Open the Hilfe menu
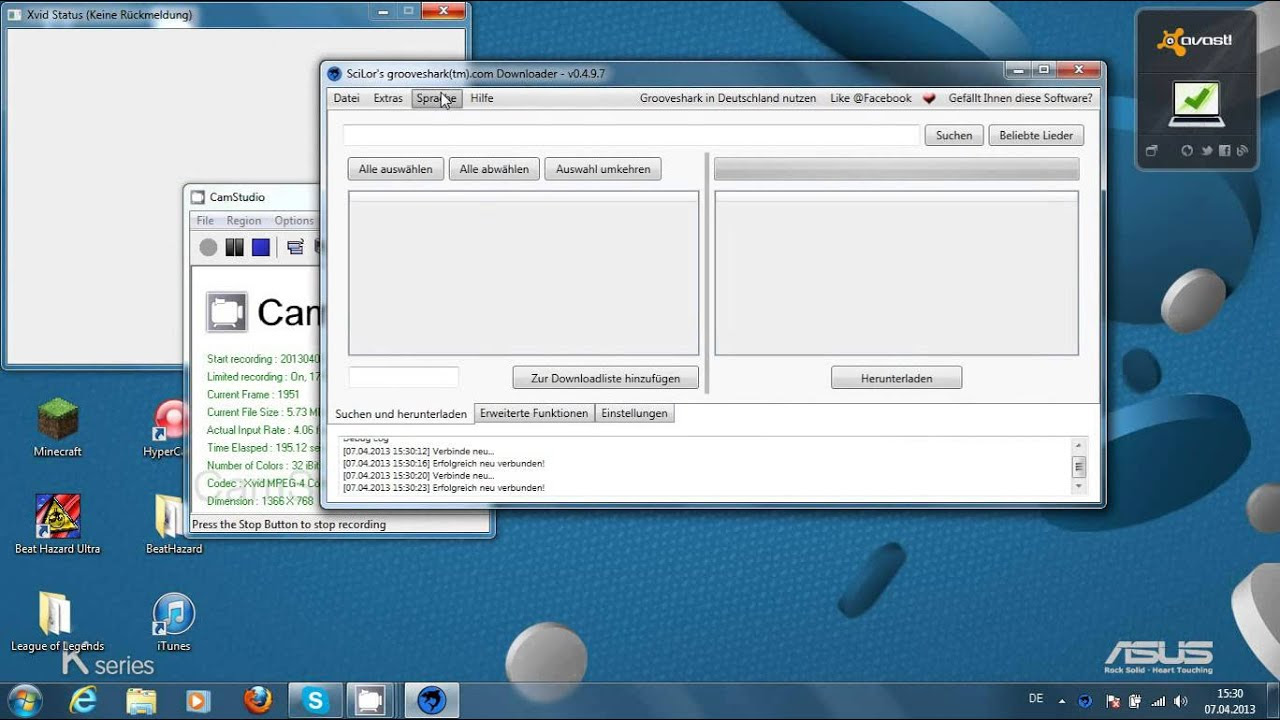The image size is (1280, 720). (x=482, y=98)
